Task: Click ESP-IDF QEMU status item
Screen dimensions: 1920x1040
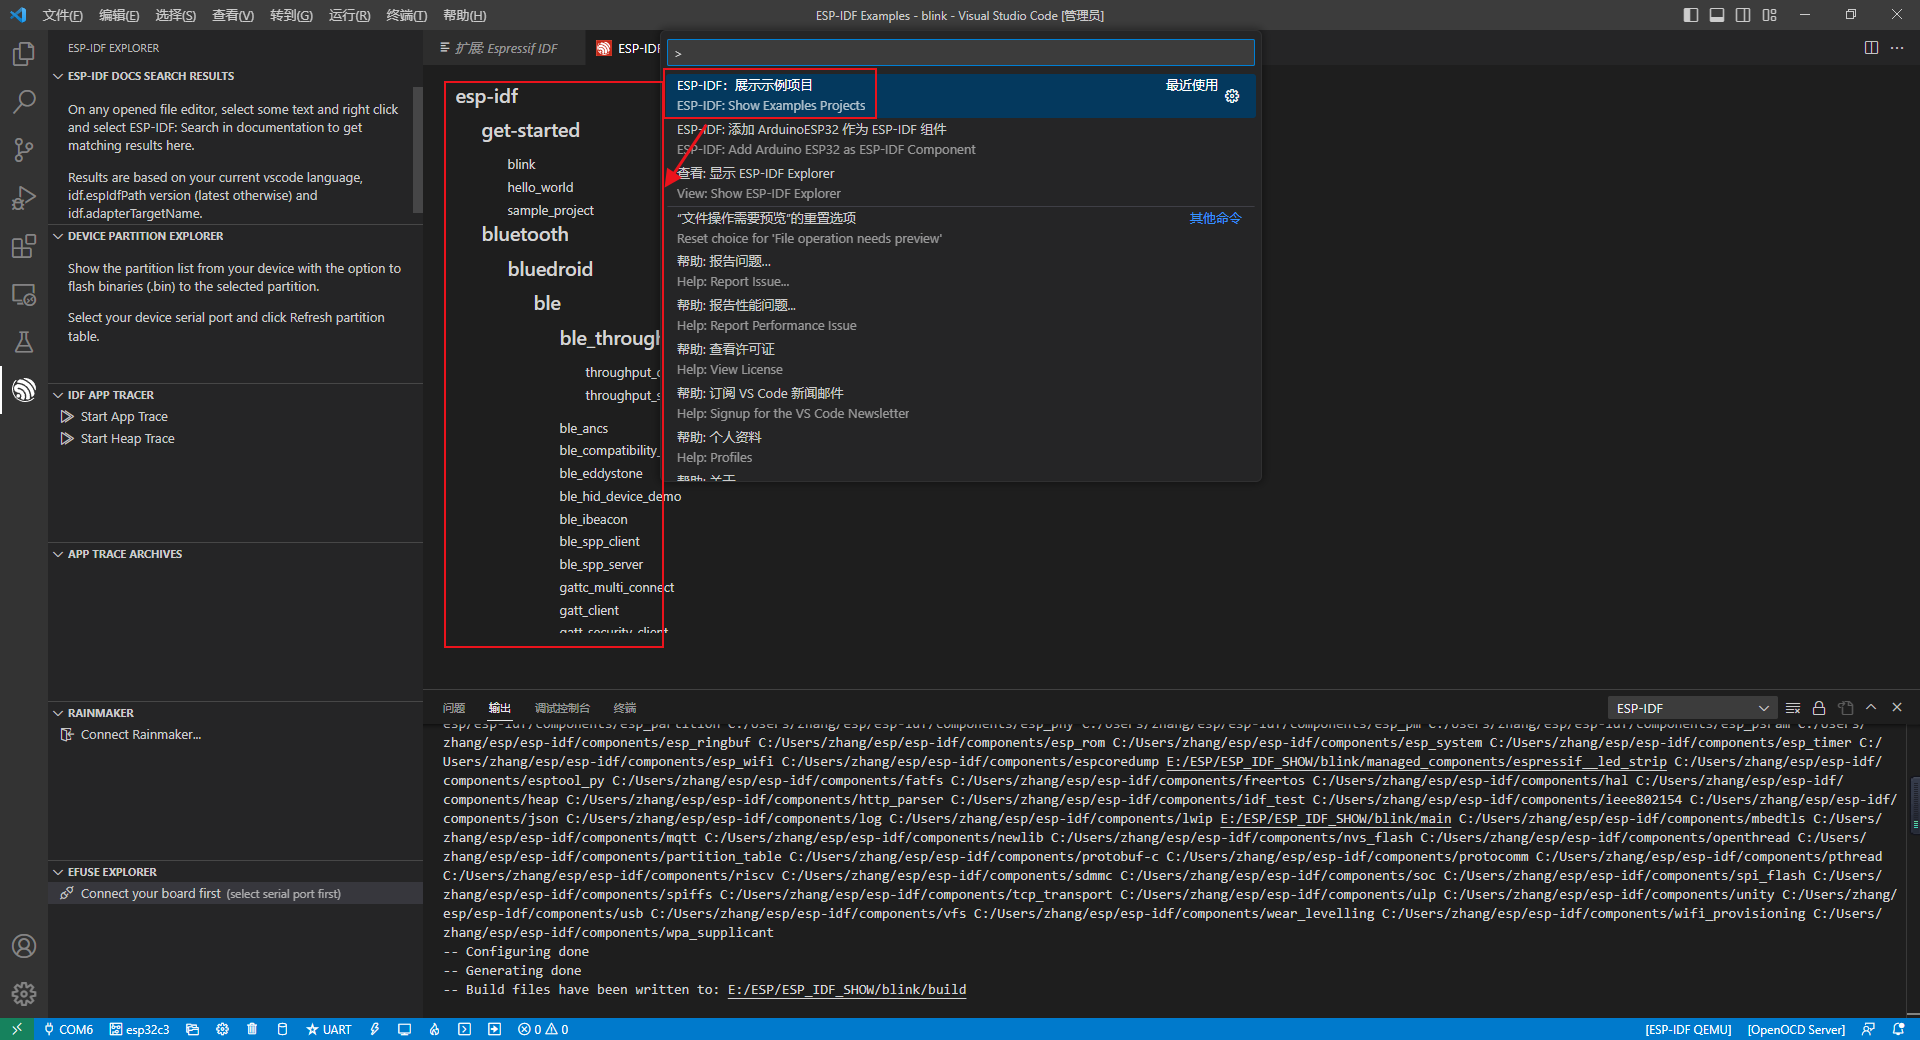Action: 1688,1029
